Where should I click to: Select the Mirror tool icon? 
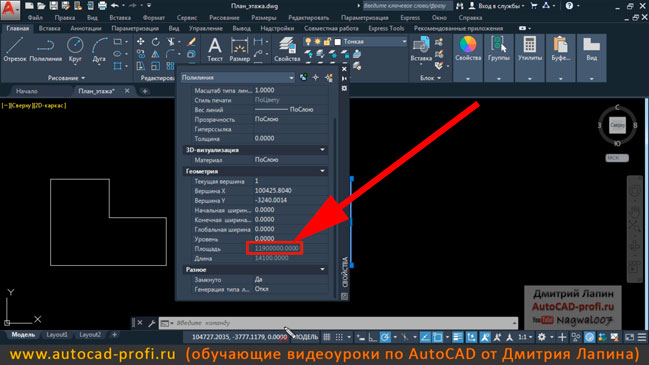point(155,54)
